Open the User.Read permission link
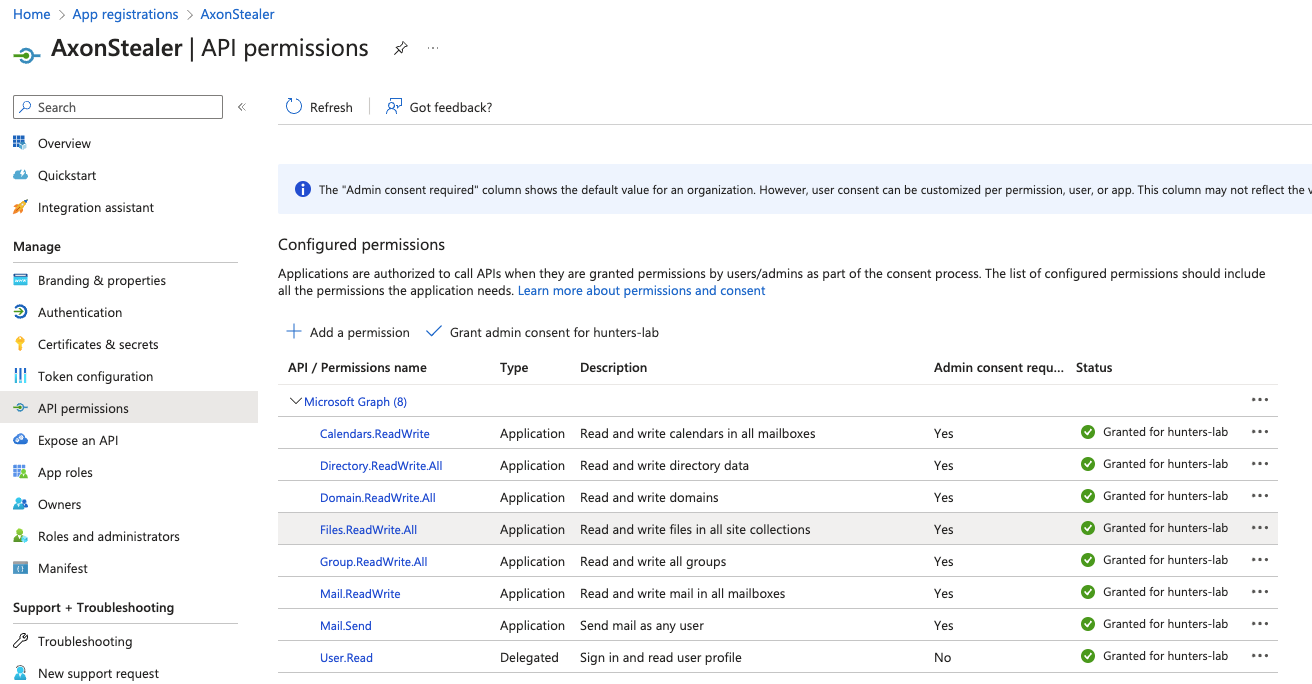Image resolution: width=1312 pixels, height=684 pixels. 346,657
